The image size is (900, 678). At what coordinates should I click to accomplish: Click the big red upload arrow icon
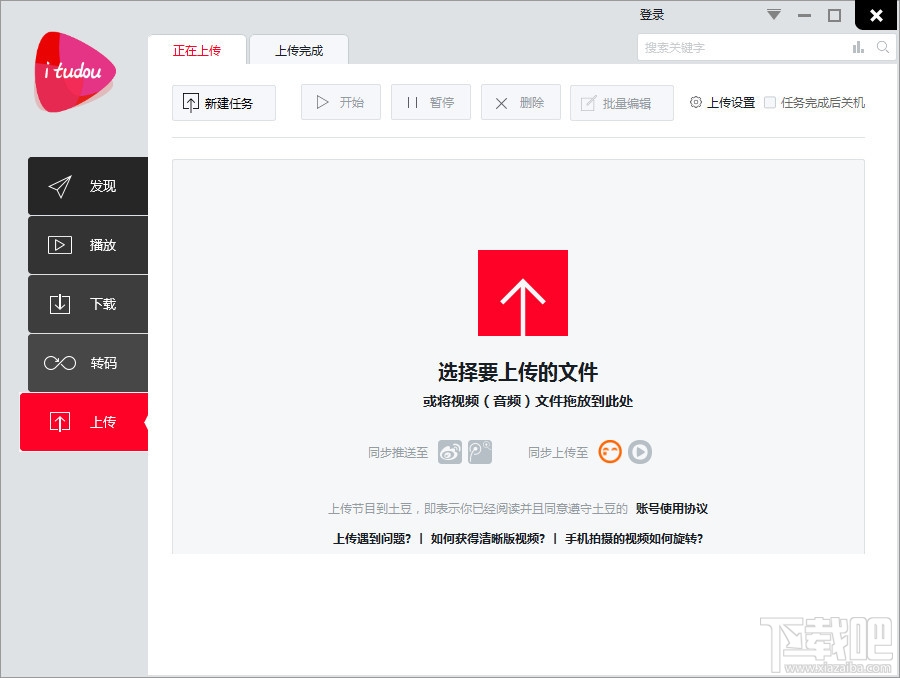tap(523, 293)
